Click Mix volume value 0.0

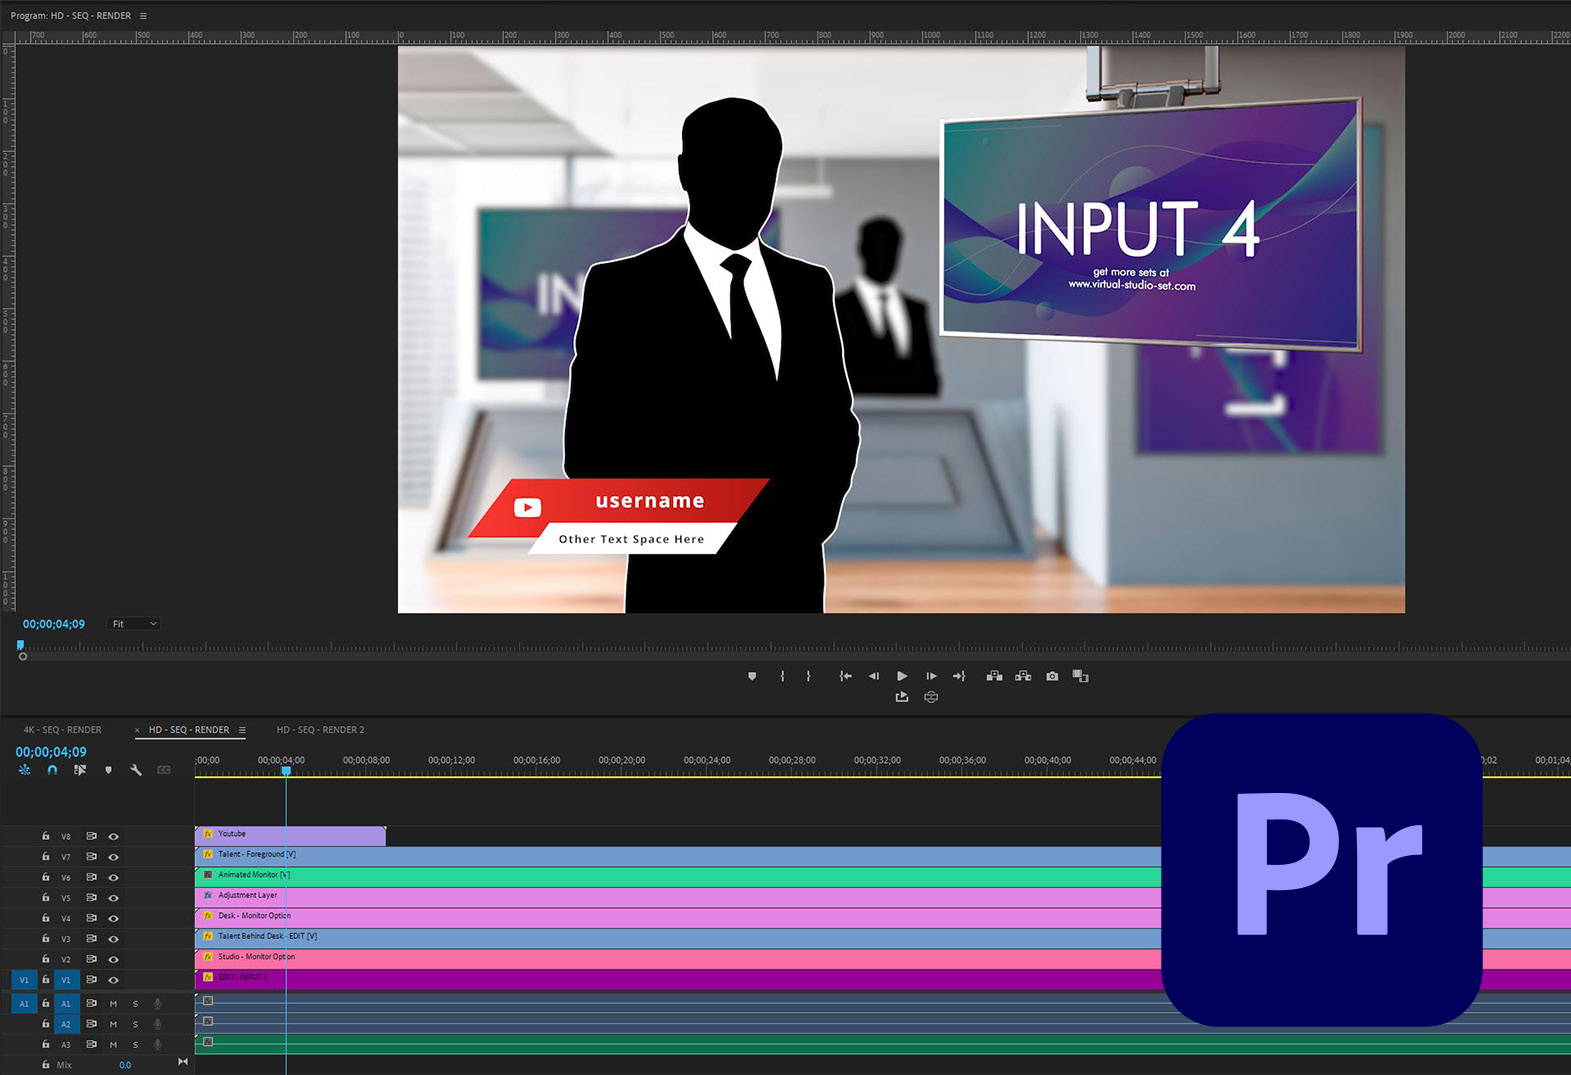[125, 1065]
